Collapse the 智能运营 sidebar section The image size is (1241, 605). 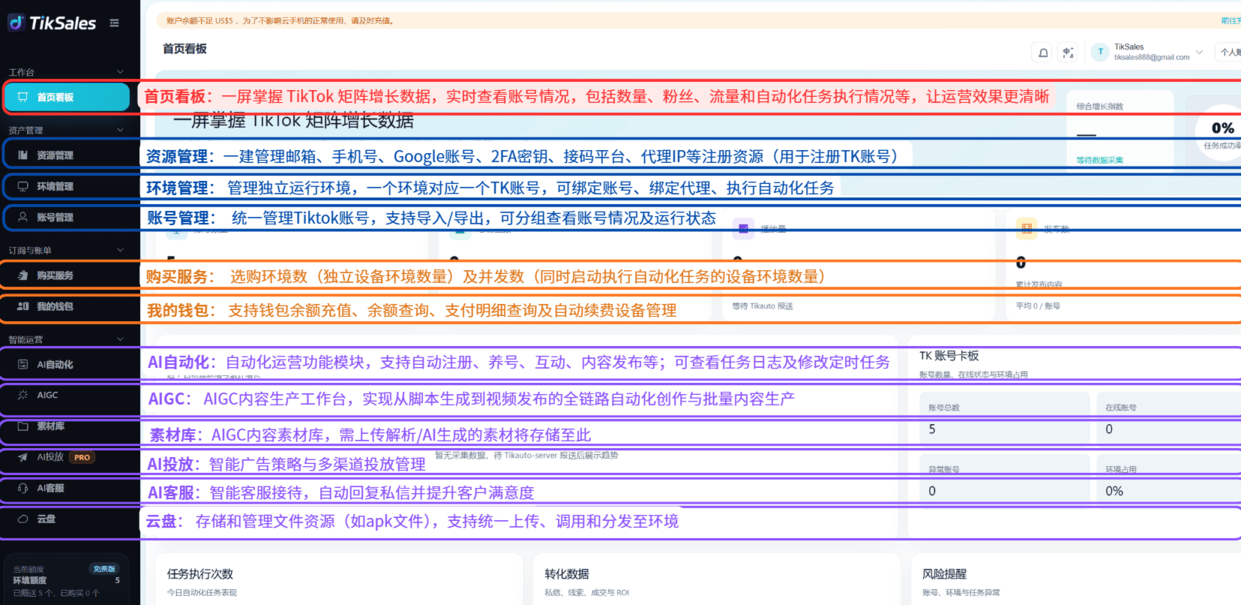point(120,339)
